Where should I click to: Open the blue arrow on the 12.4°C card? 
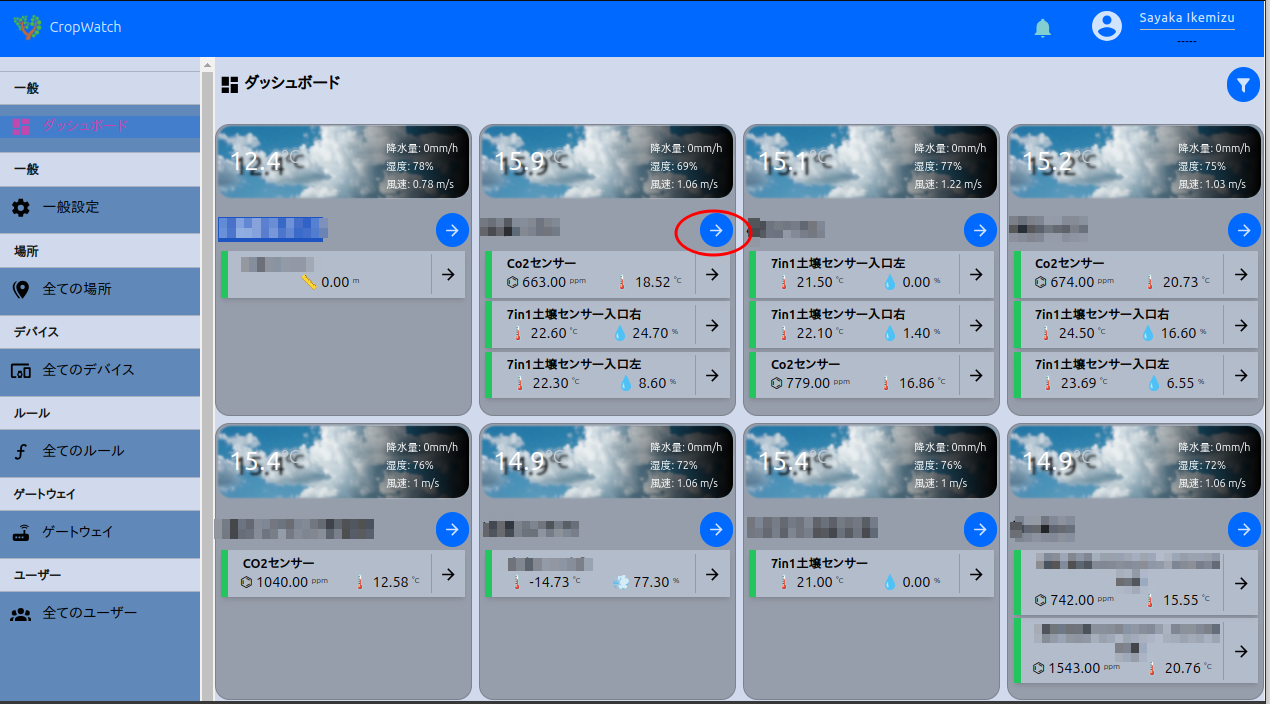[452, 231]
